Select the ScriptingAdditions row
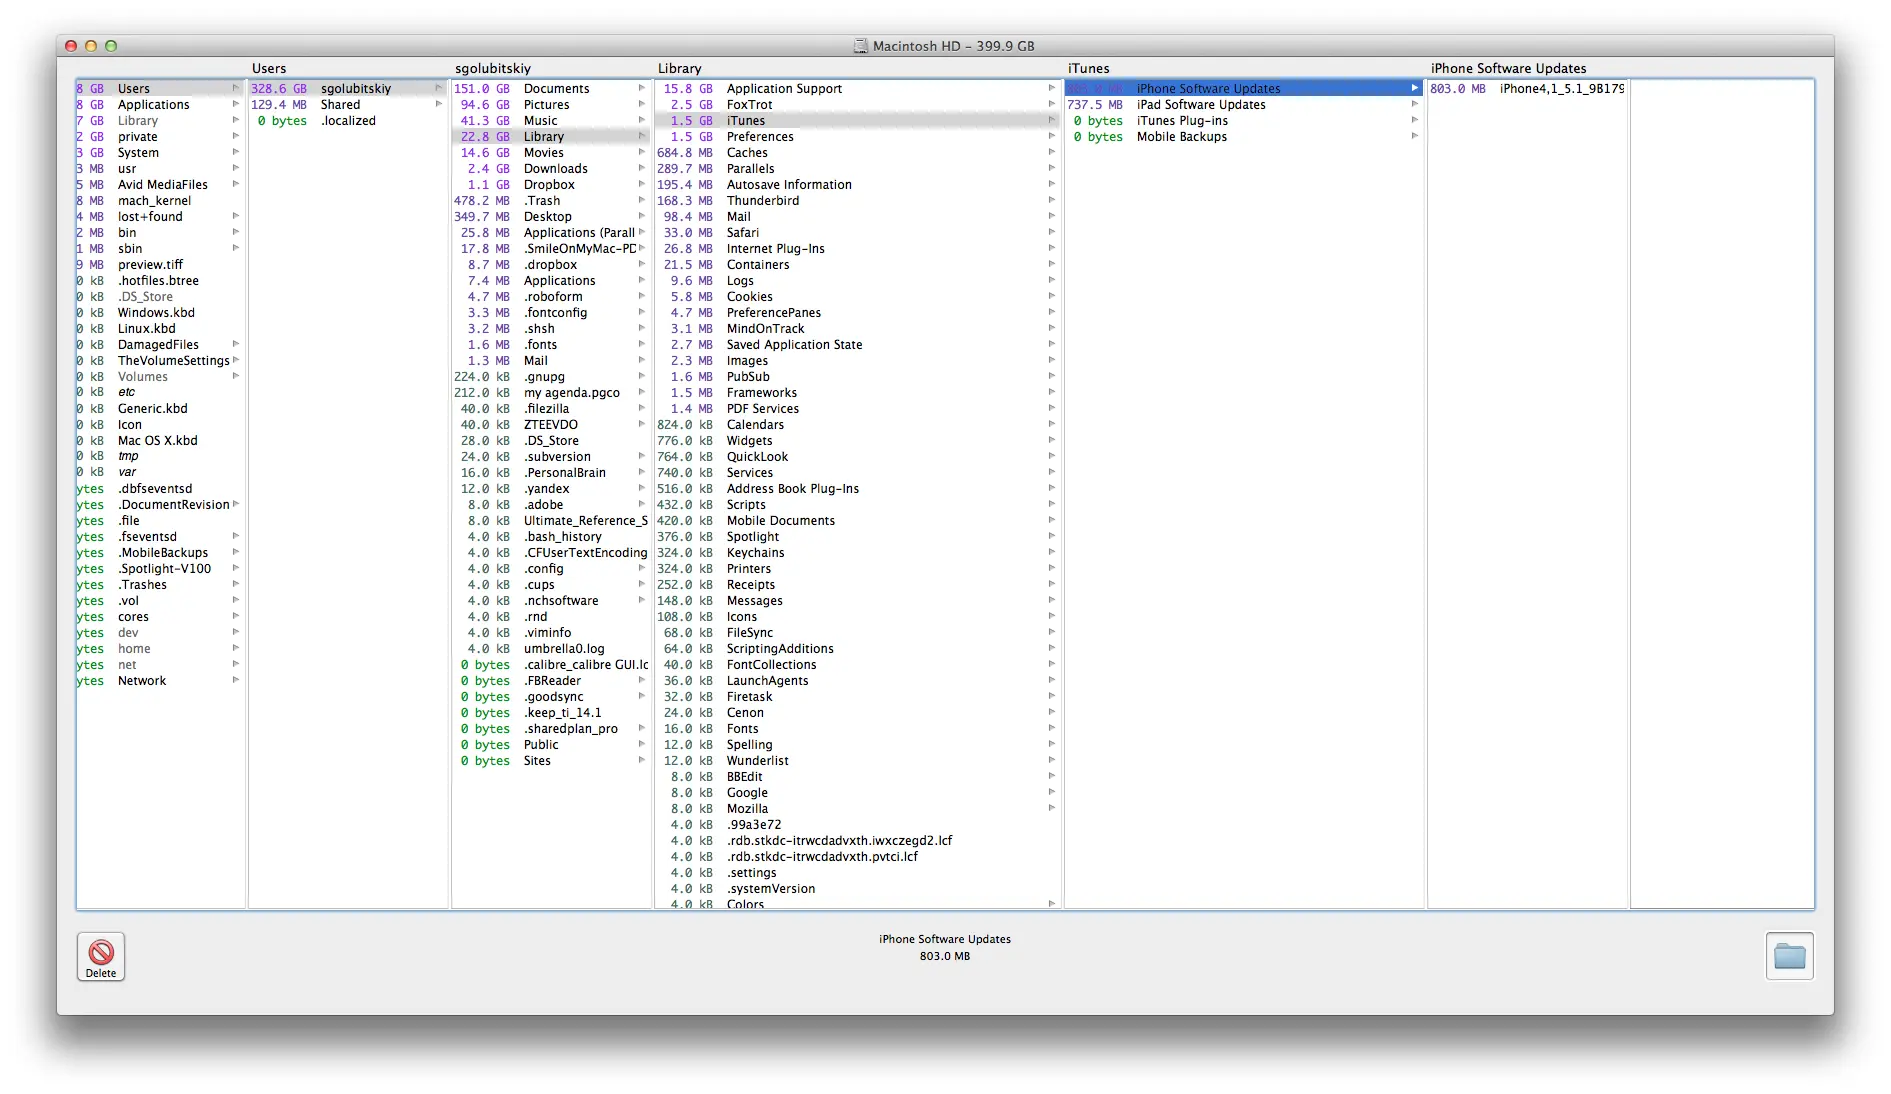This screenshot has height=1094, width=1891. (x=858, y=649)
